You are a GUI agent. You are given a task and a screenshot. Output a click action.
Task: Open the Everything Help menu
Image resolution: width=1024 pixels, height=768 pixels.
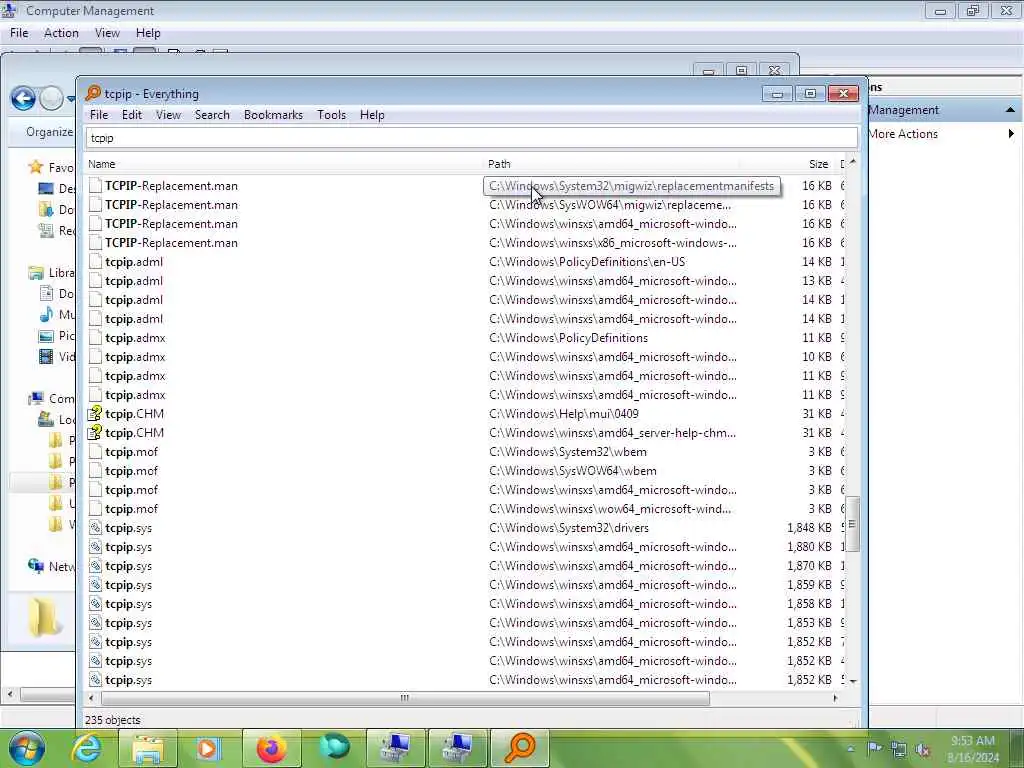(372, 115)
